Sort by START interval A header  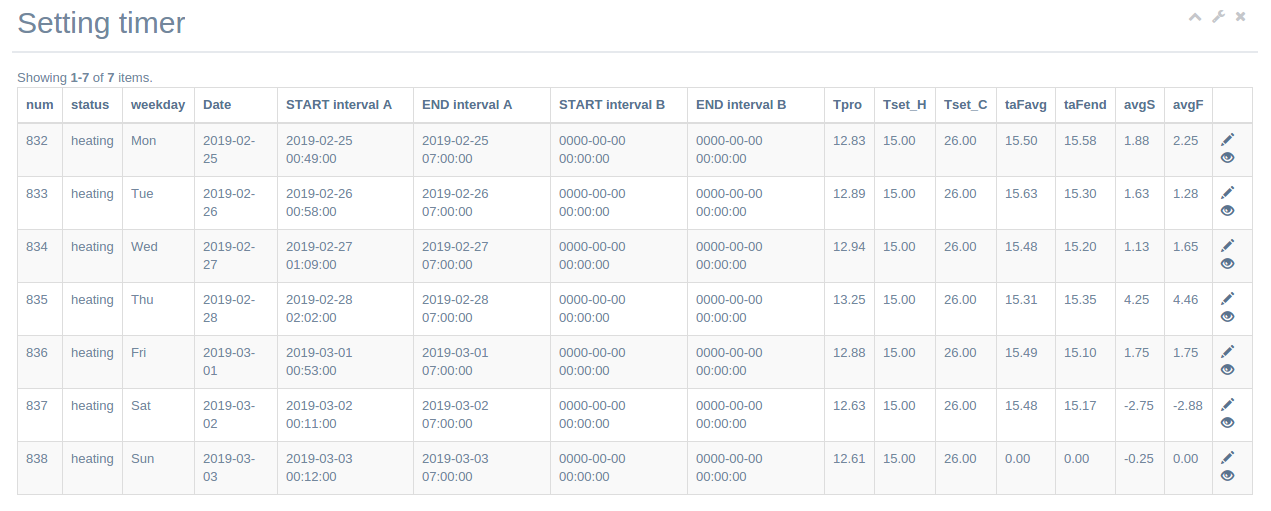point(339,104)
